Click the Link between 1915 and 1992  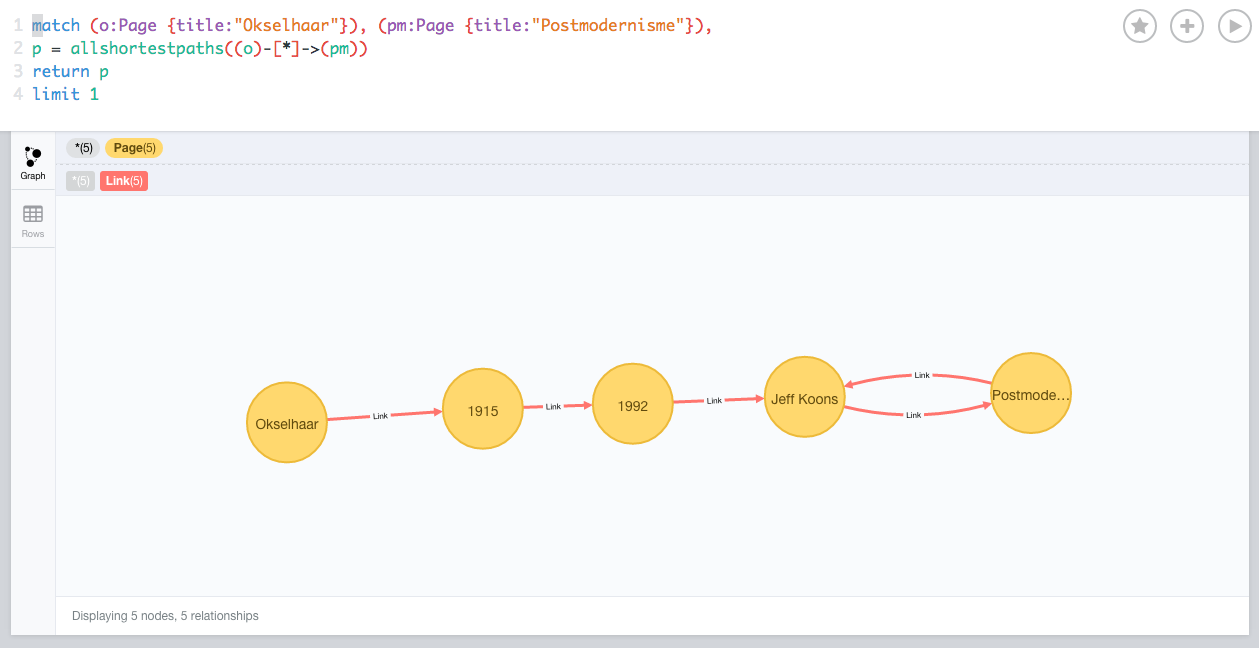tap(553, 407)
